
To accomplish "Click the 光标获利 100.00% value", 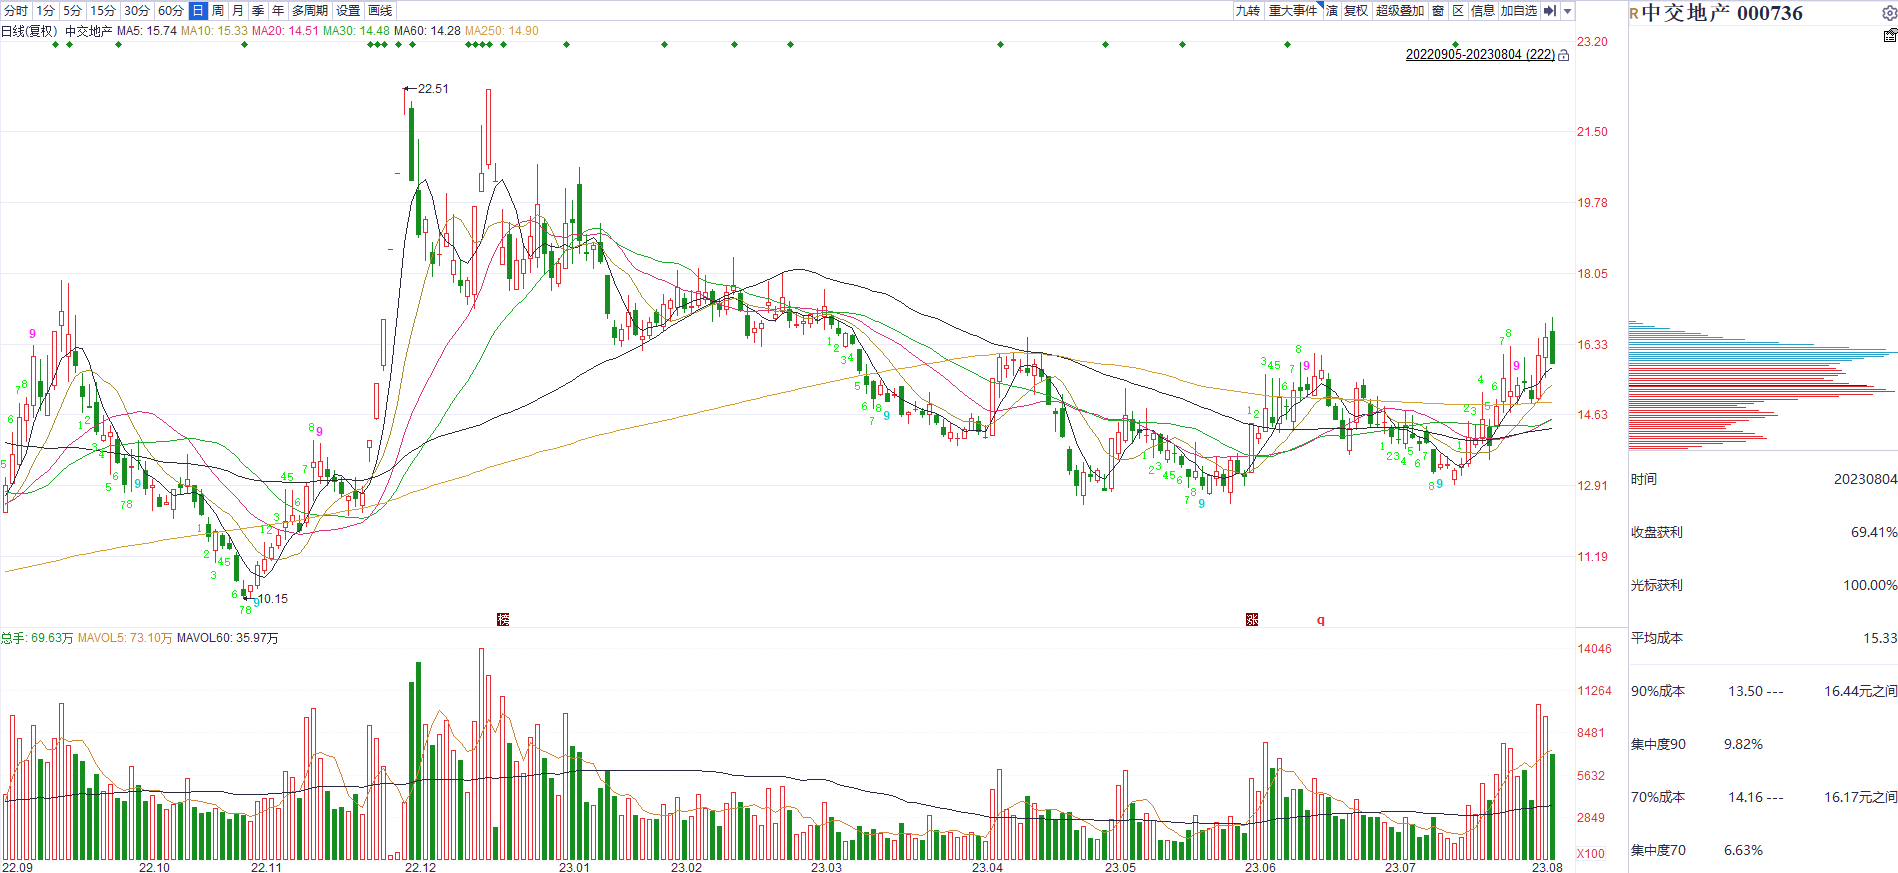I will [x=1870, y=586].
